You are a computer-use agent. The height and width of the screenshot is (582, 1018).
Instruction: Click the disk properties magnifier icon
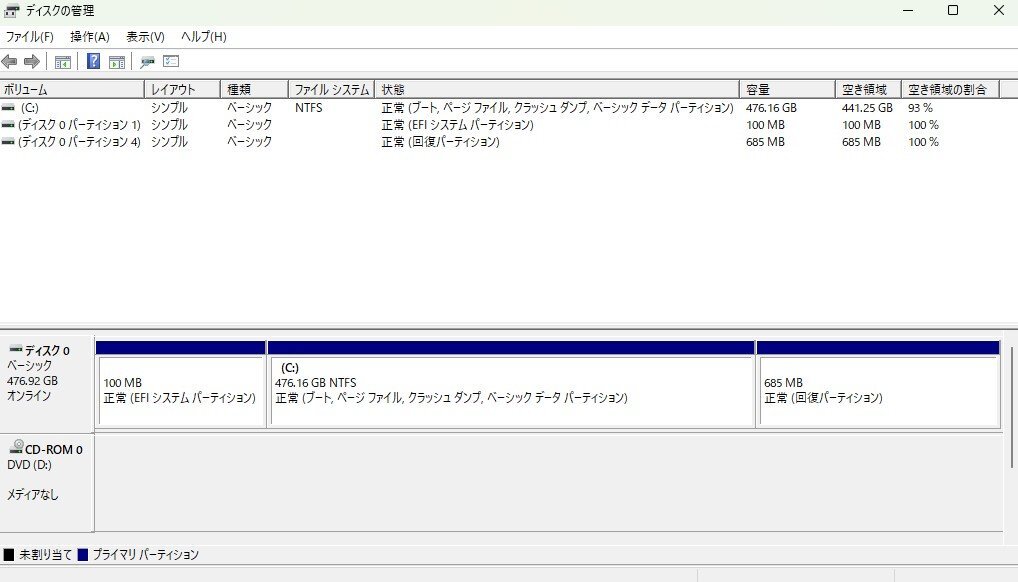click(x=147, y=61)
